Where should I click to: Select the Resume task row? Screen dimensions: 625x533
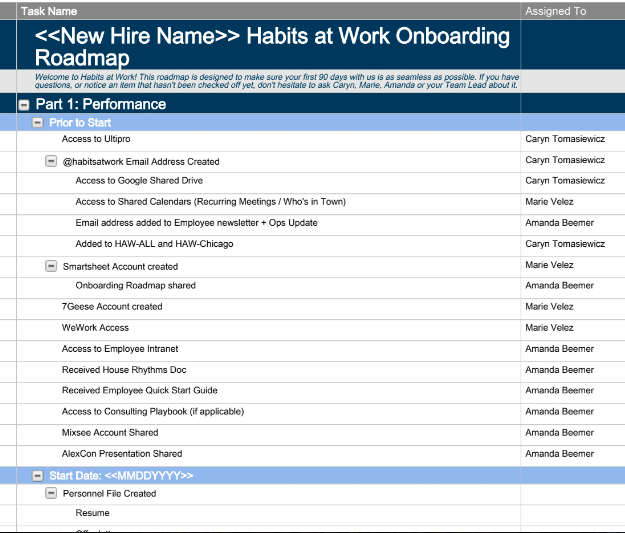pyautogui.click(x=92, y=513)
